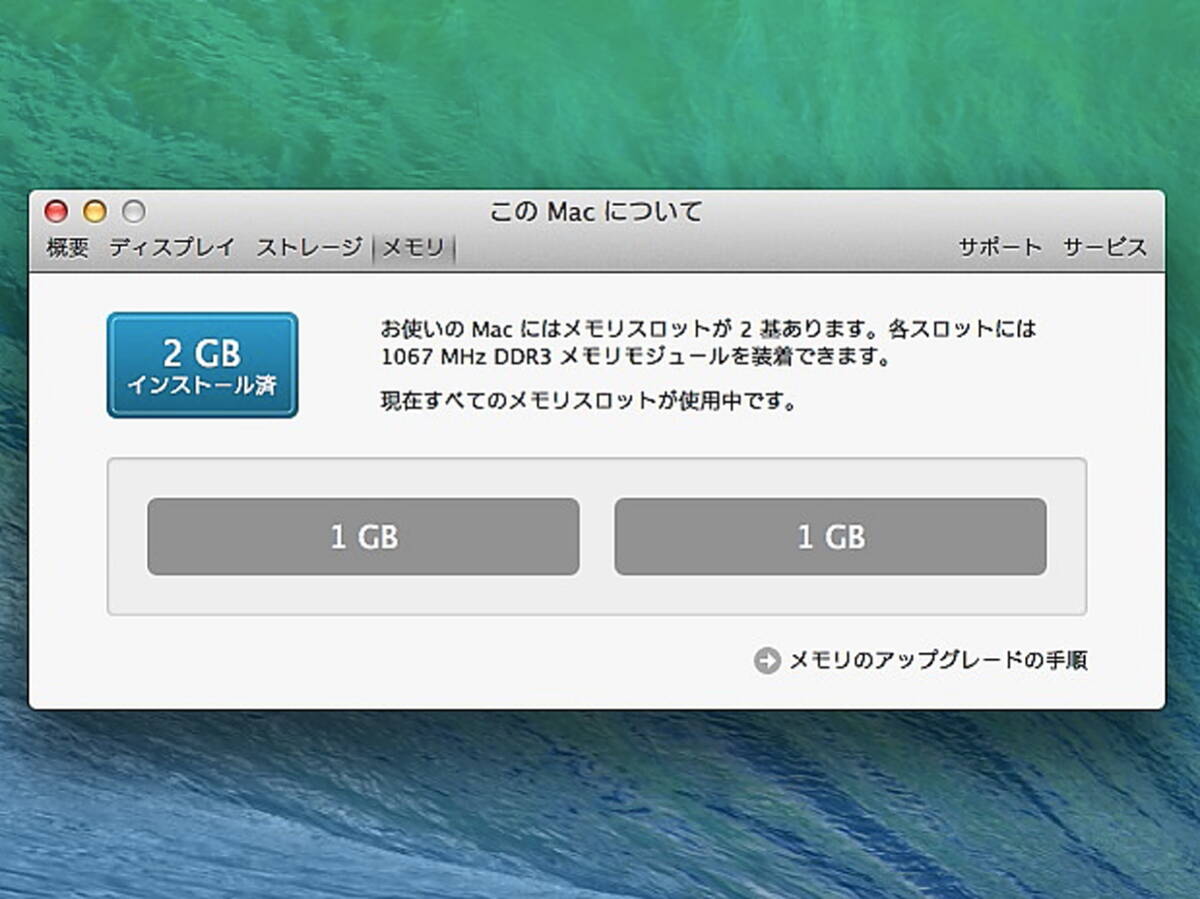Click the arrow icon beside メモリのアップグレードの手順
1200x899 pixels.
(767, 661)
